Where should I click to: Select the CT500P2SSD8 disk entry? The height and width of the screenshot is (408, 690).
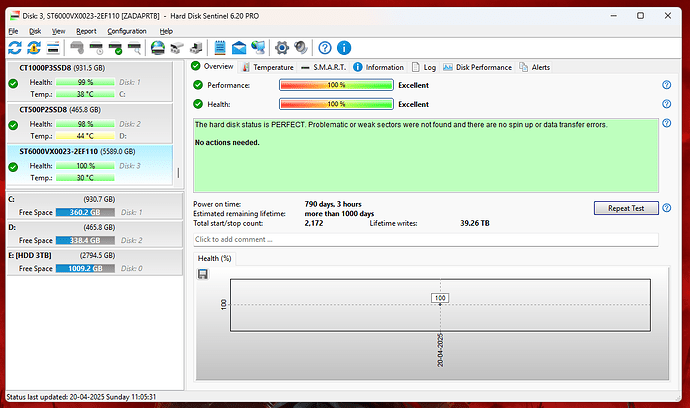pyautogui.click(x=90, y=123)
